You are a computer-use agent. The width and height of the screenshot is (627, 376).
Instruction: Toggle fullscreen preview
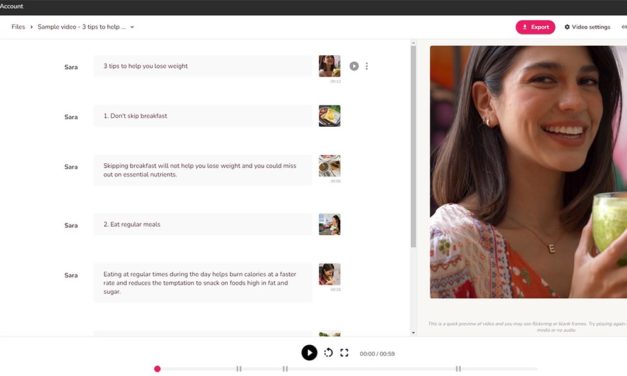pos(344,353)
